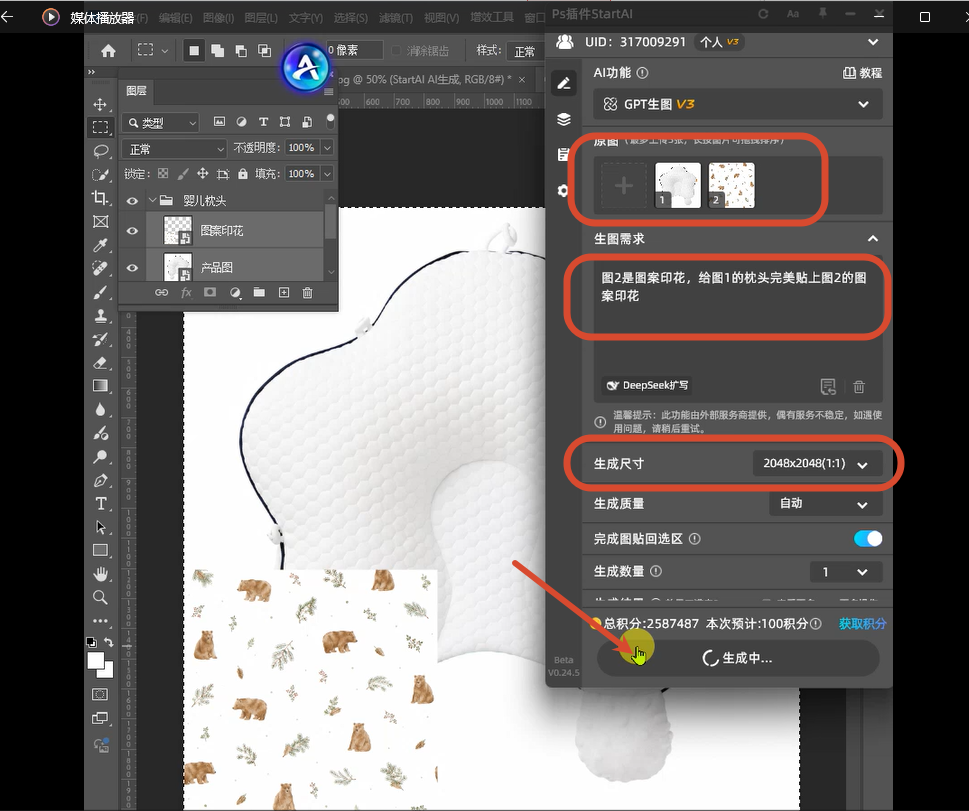This screenshot has height=811, width=969.
Task: Open layer filter 类型 dropdown
Action: point(161,123)
